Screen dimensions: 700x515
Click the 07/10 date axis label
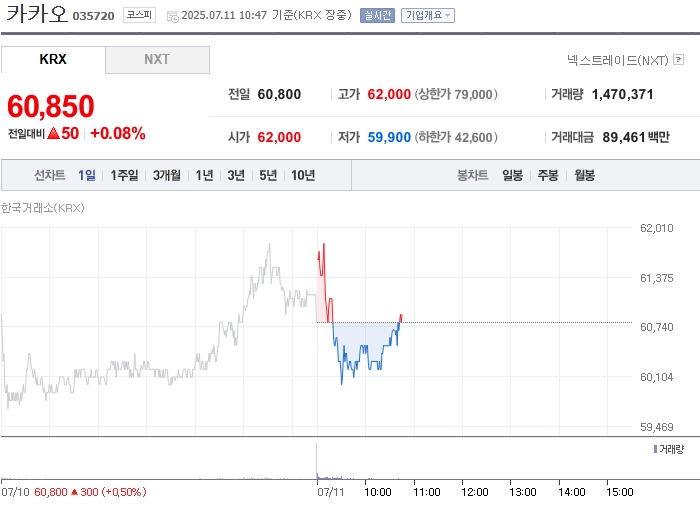[15, 492]
